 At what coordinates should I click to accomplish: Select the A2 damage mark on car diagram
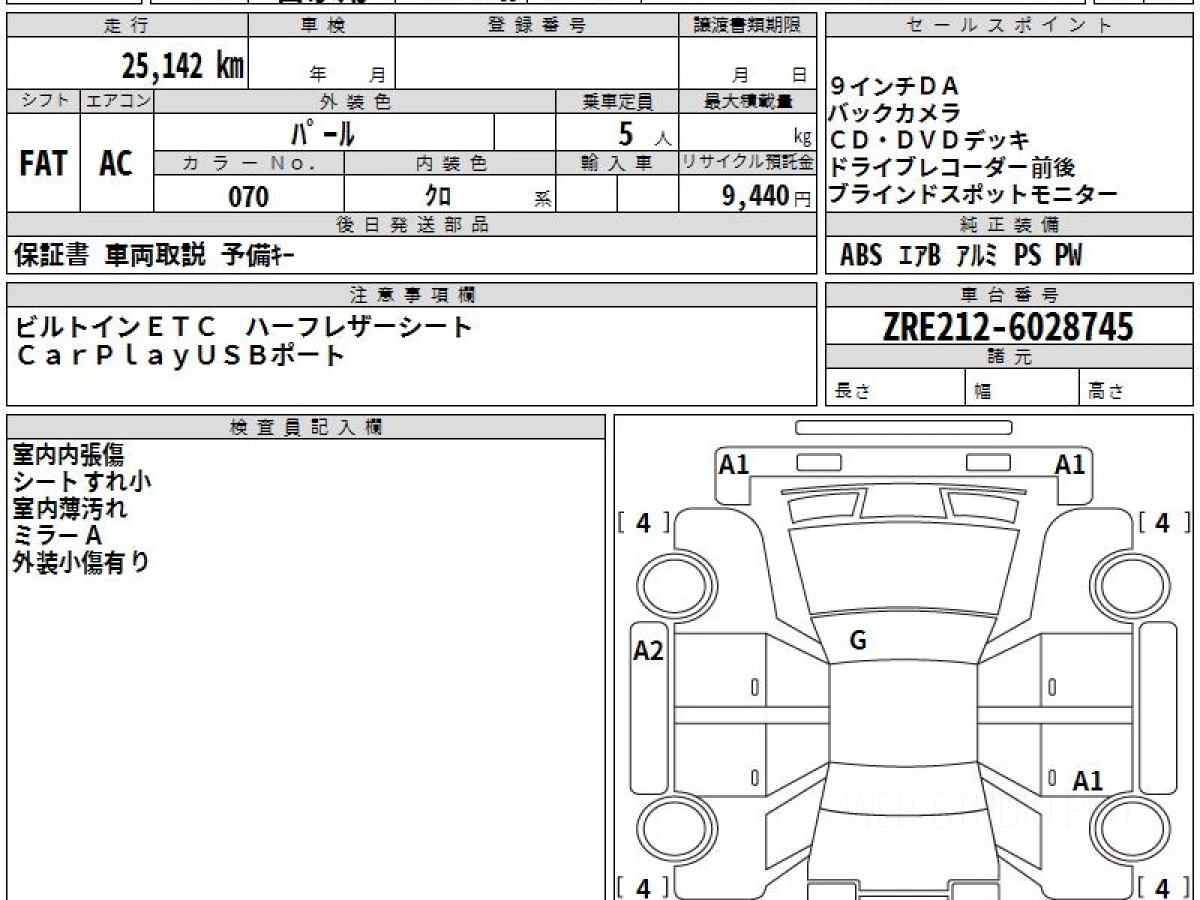pos(648,651)
